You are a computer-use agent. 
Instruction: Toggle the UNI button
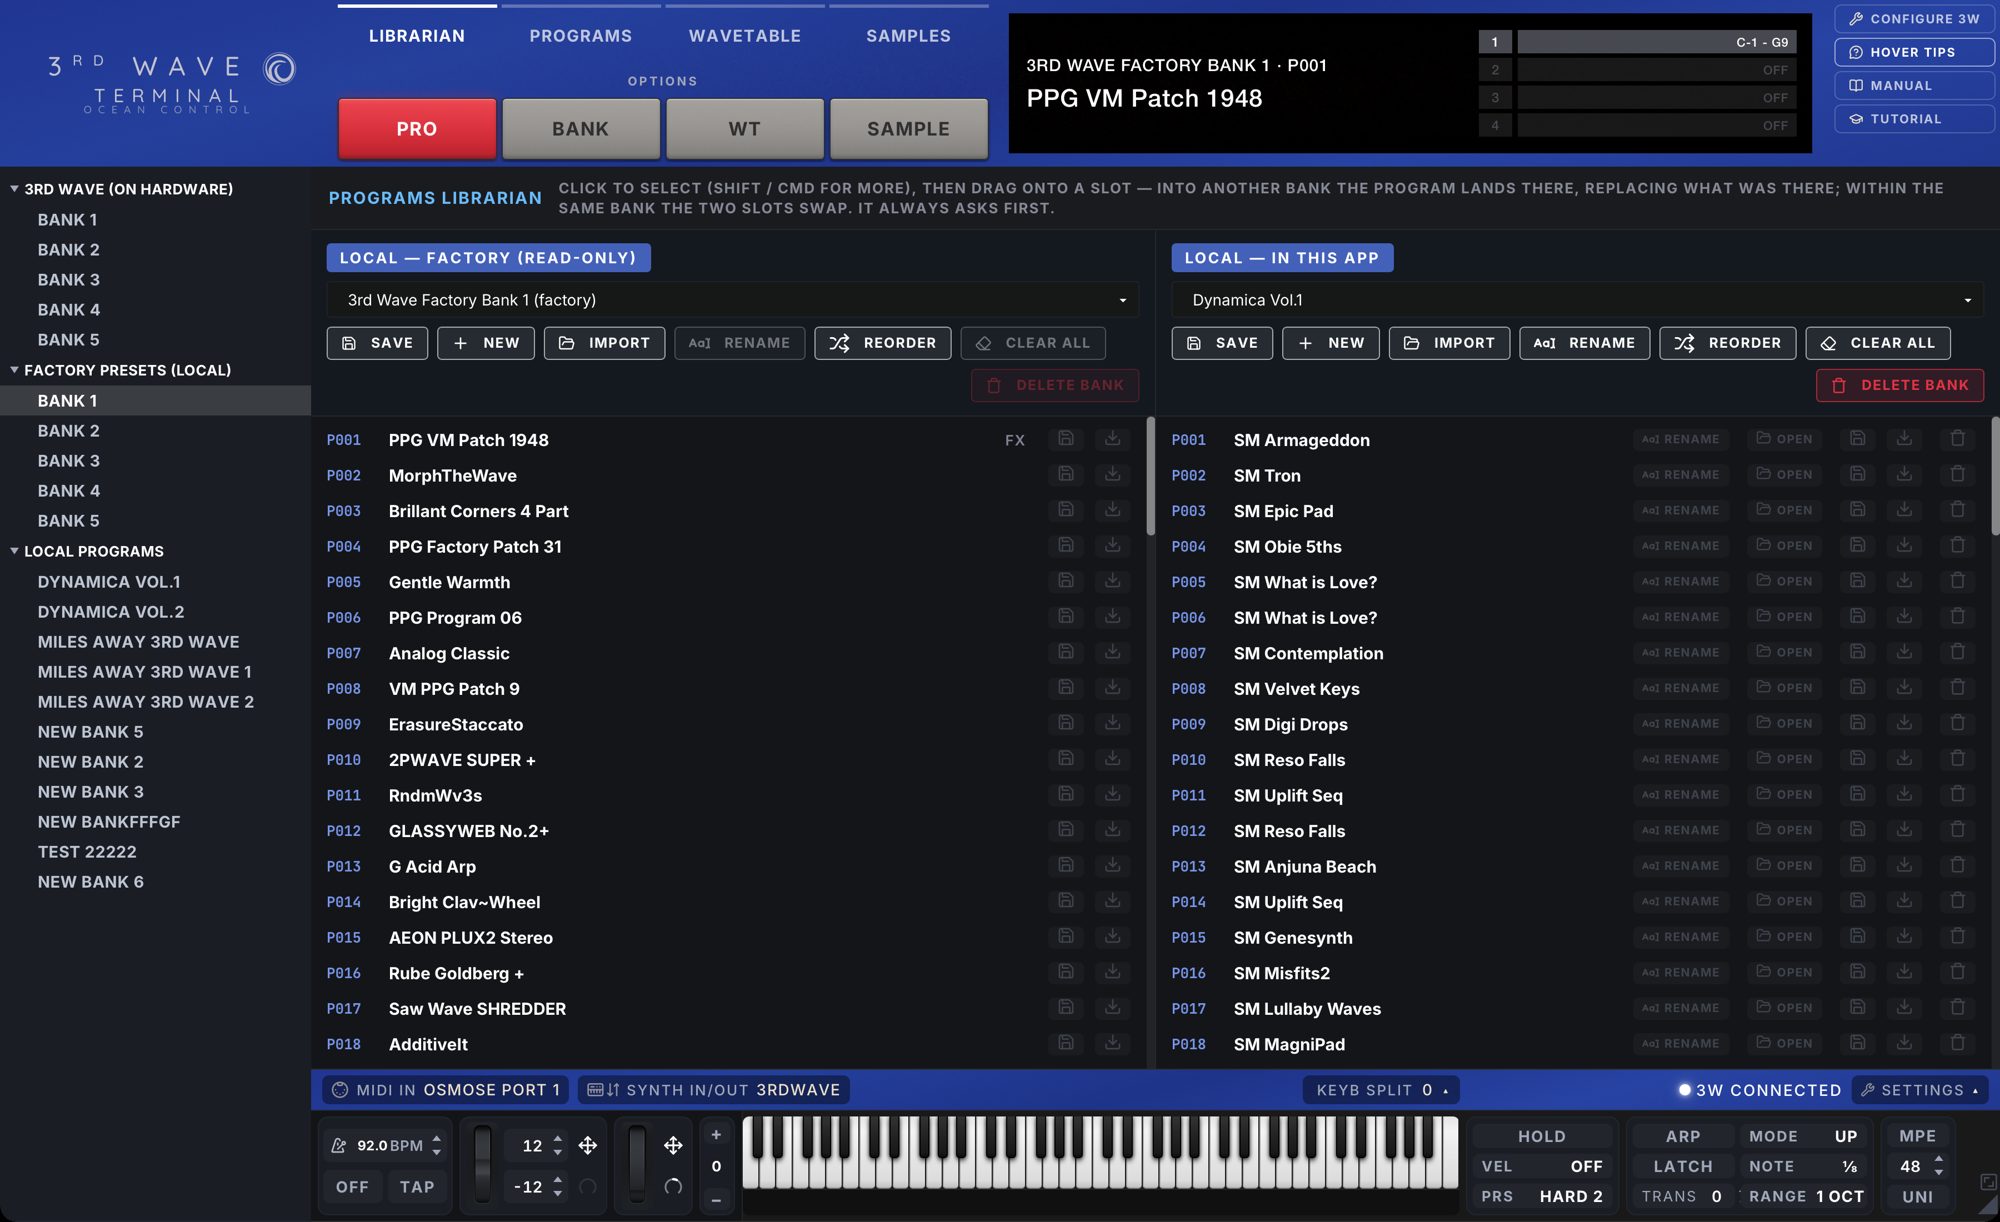[x=1917, y=1197]
